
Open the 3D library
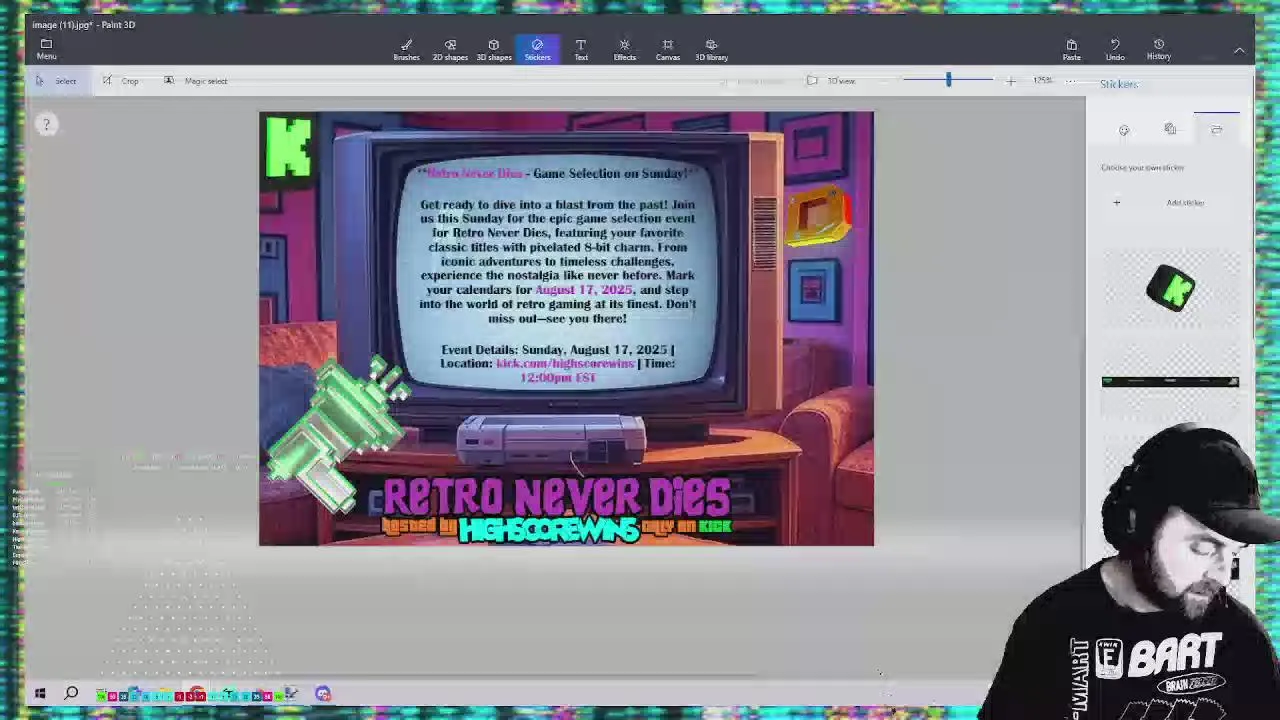coord(711,49)
